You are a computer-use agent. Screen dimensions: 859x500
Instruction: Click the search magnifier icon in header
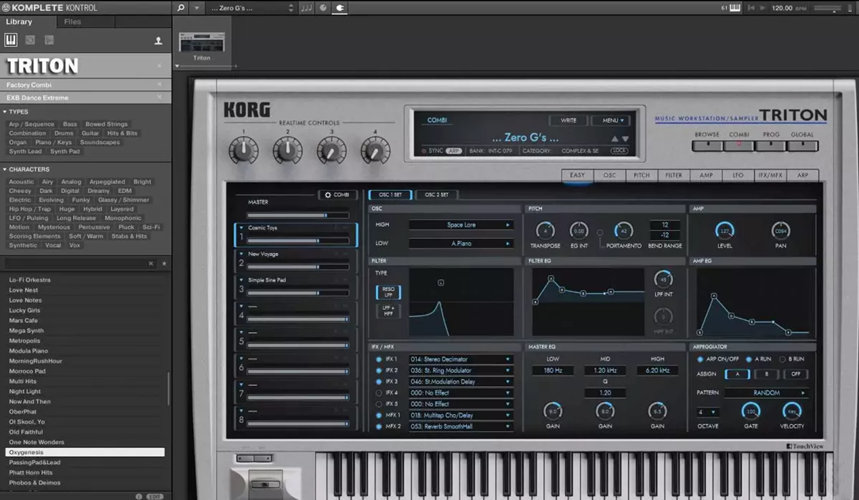(181, 8)
